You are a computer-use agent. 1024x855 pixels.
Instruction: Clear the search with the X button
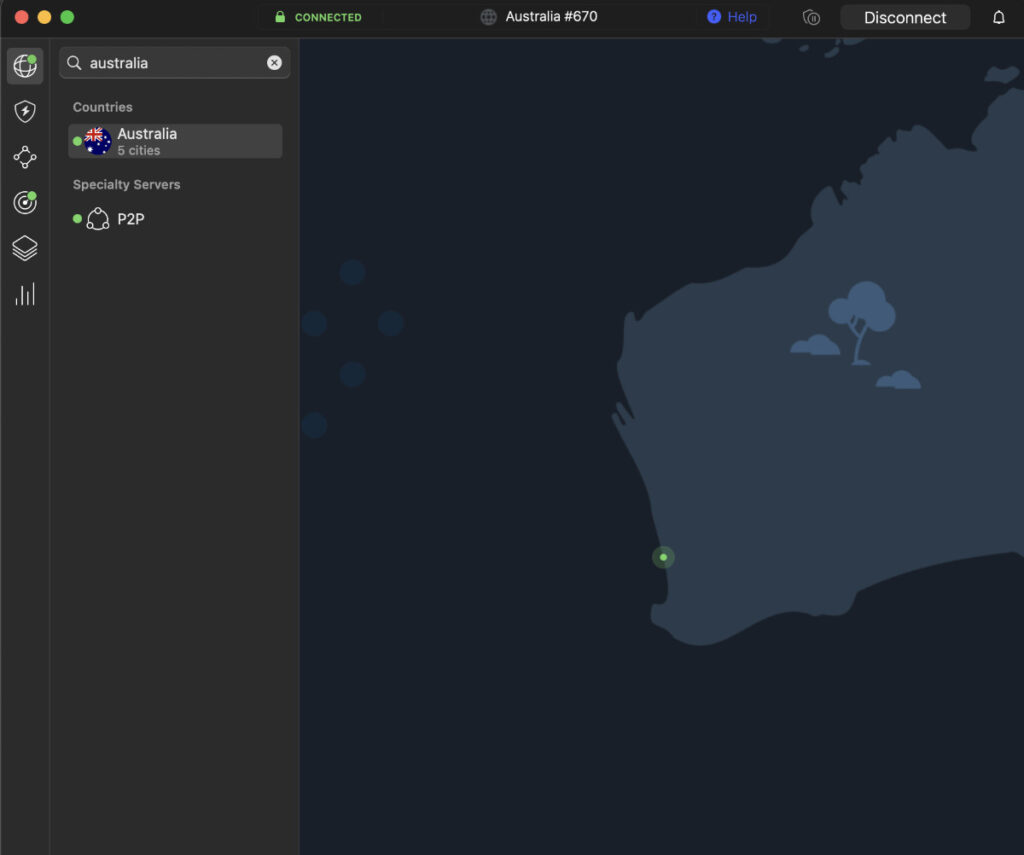[x=274, y=62]
